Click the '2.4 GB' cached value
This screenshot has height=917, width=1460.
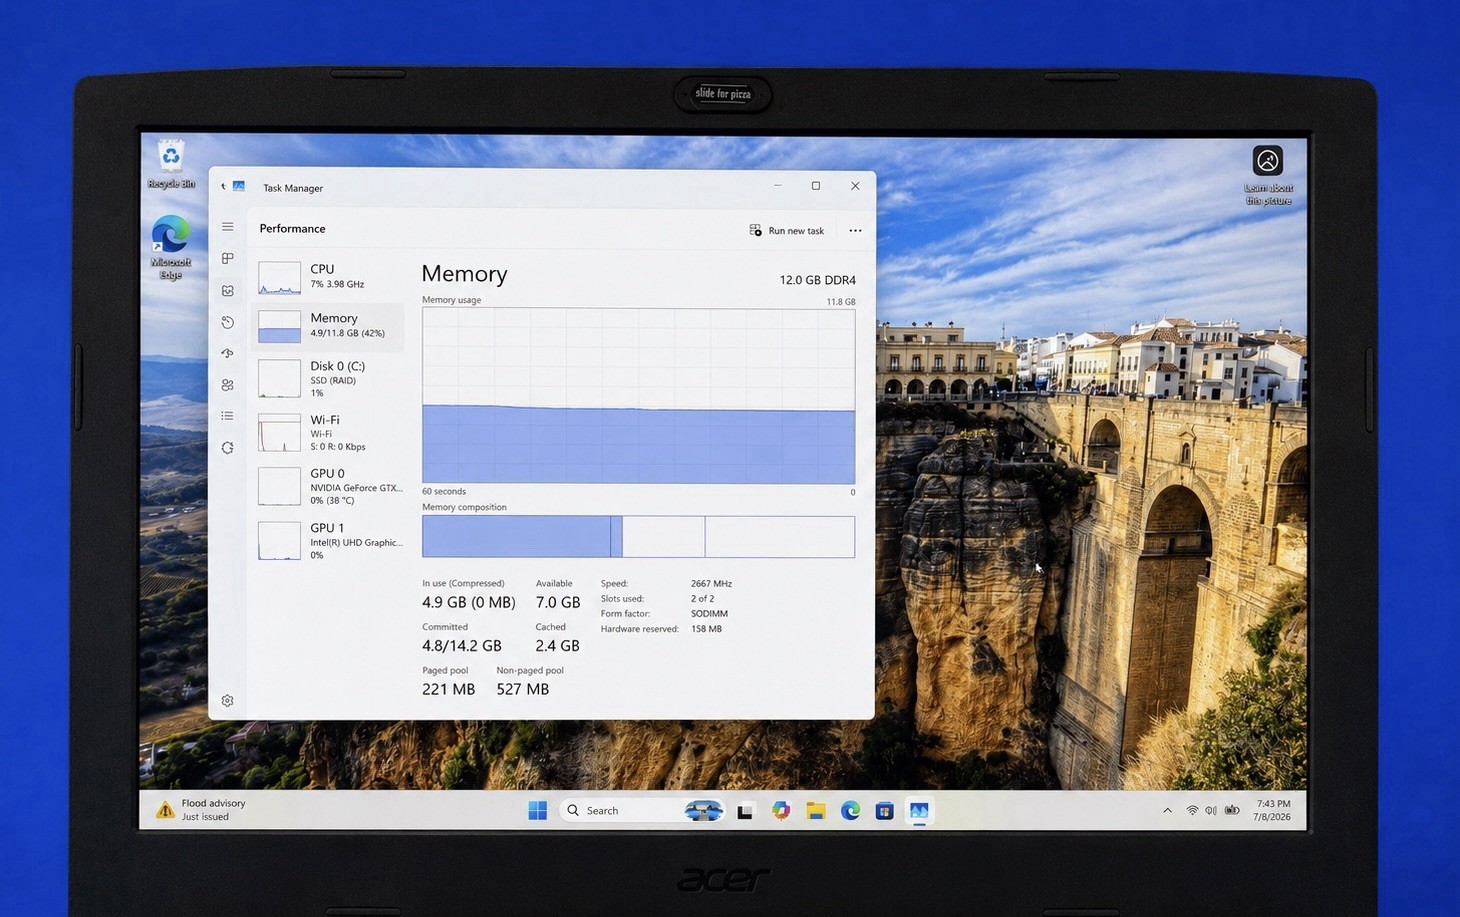click(x=557, y=646)
